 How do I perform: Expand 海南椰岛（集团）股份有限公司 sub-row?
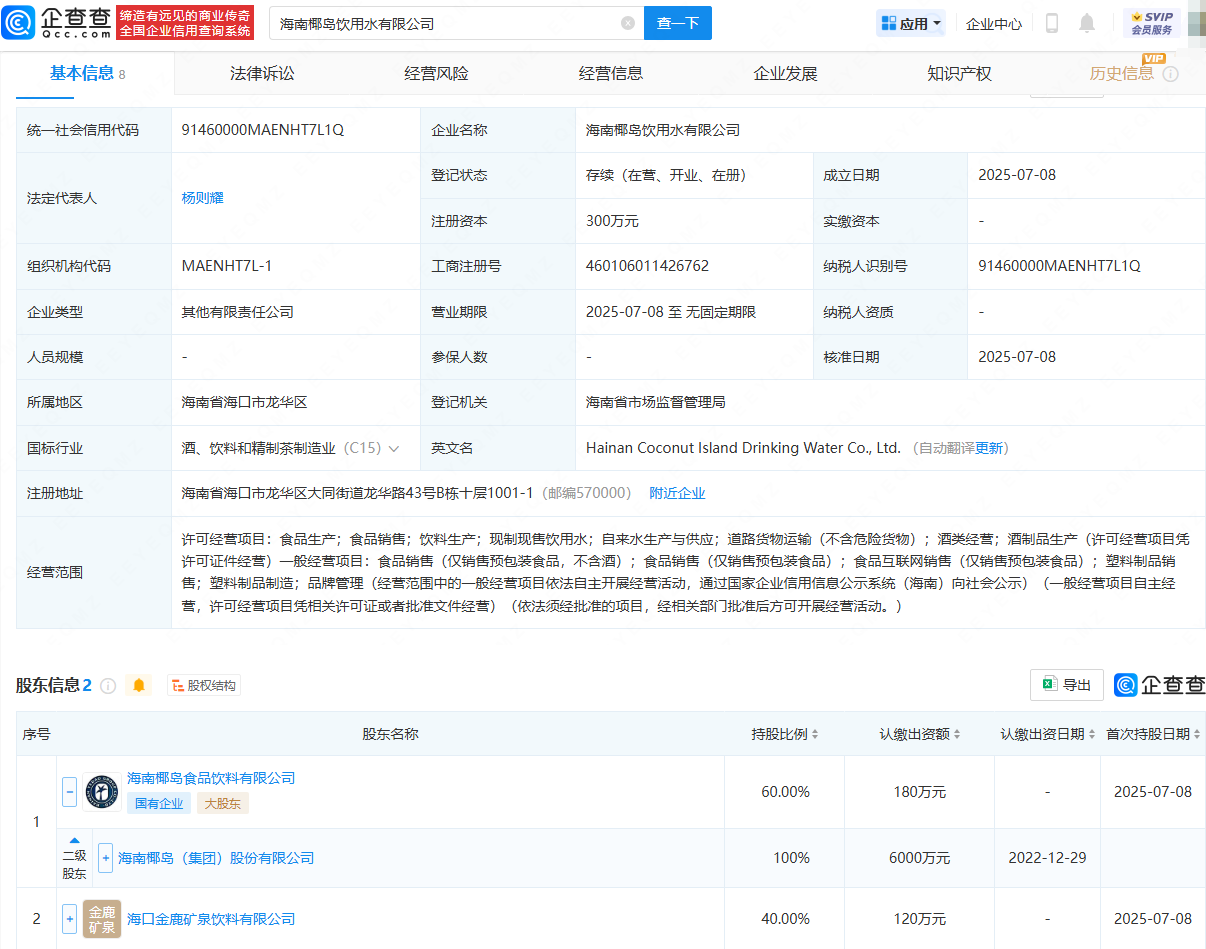[105, 858]
